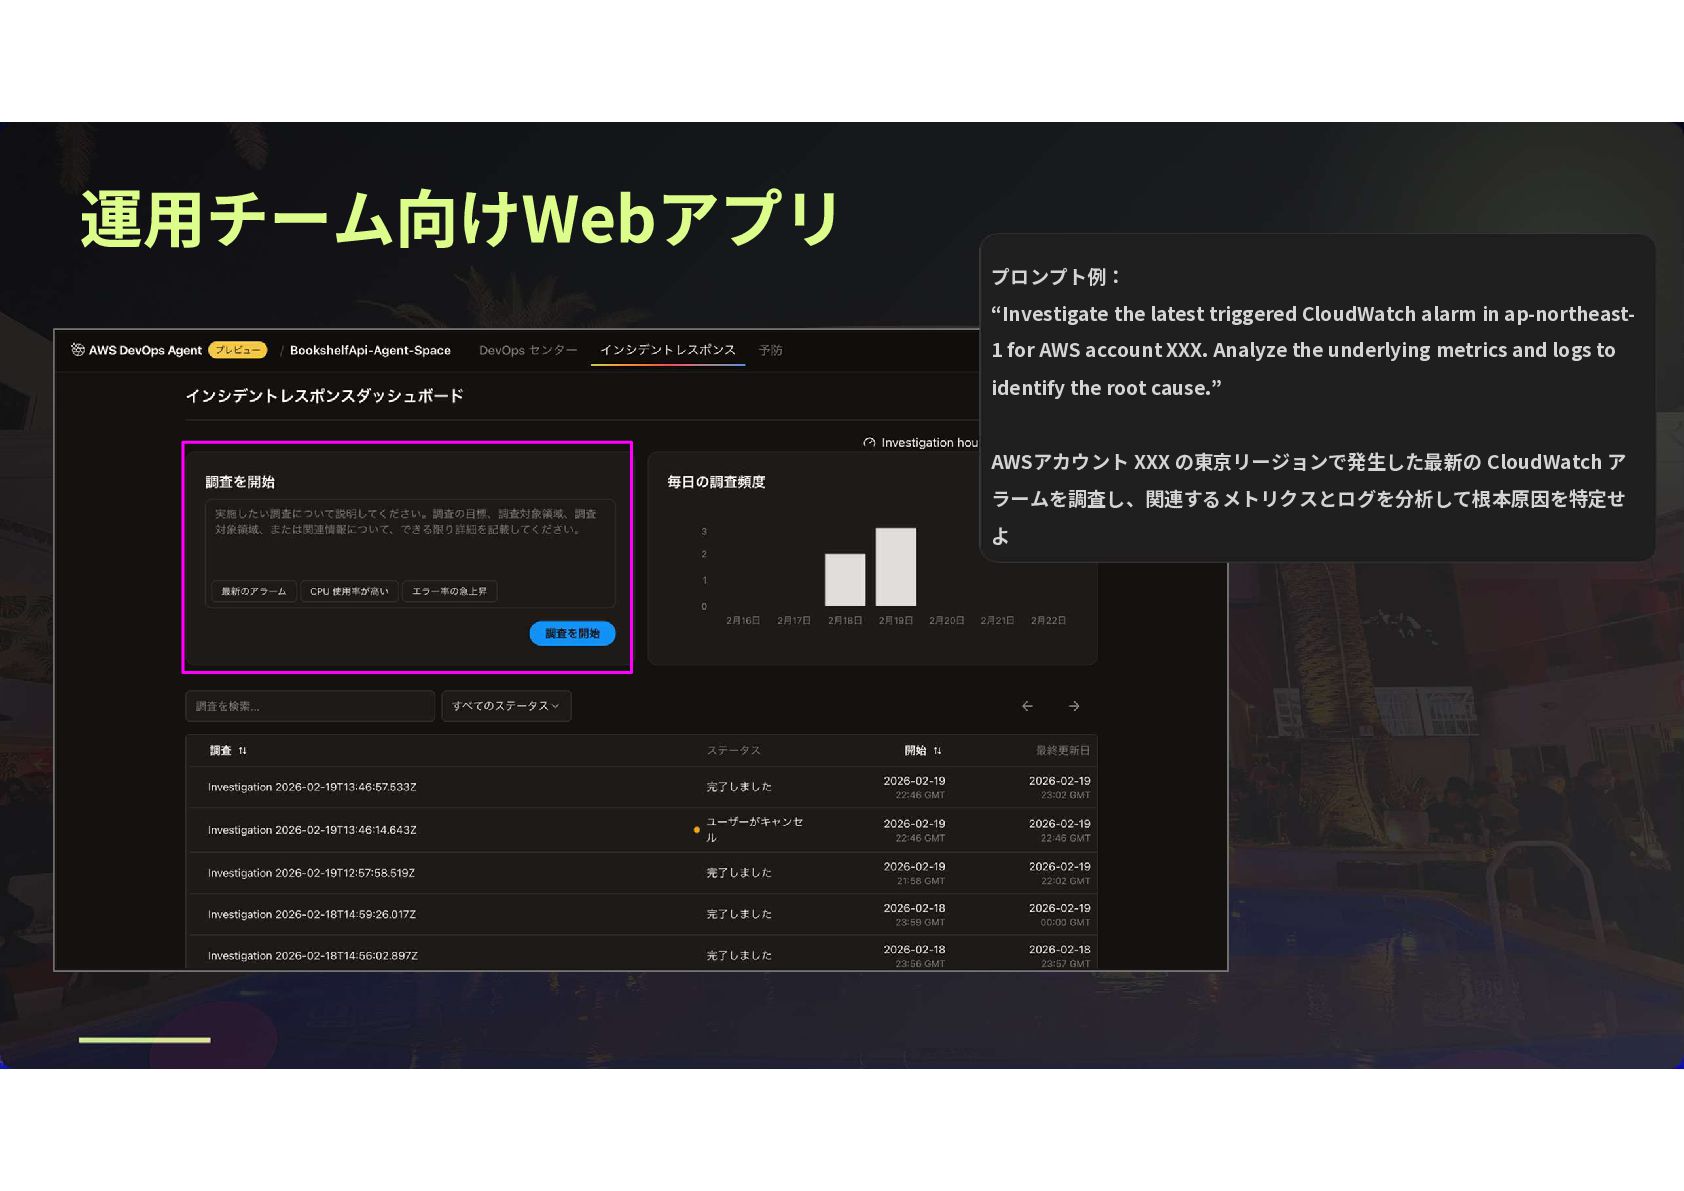
Task: Click the 2月18日 bar in the chart
Action: coord(845,580)
